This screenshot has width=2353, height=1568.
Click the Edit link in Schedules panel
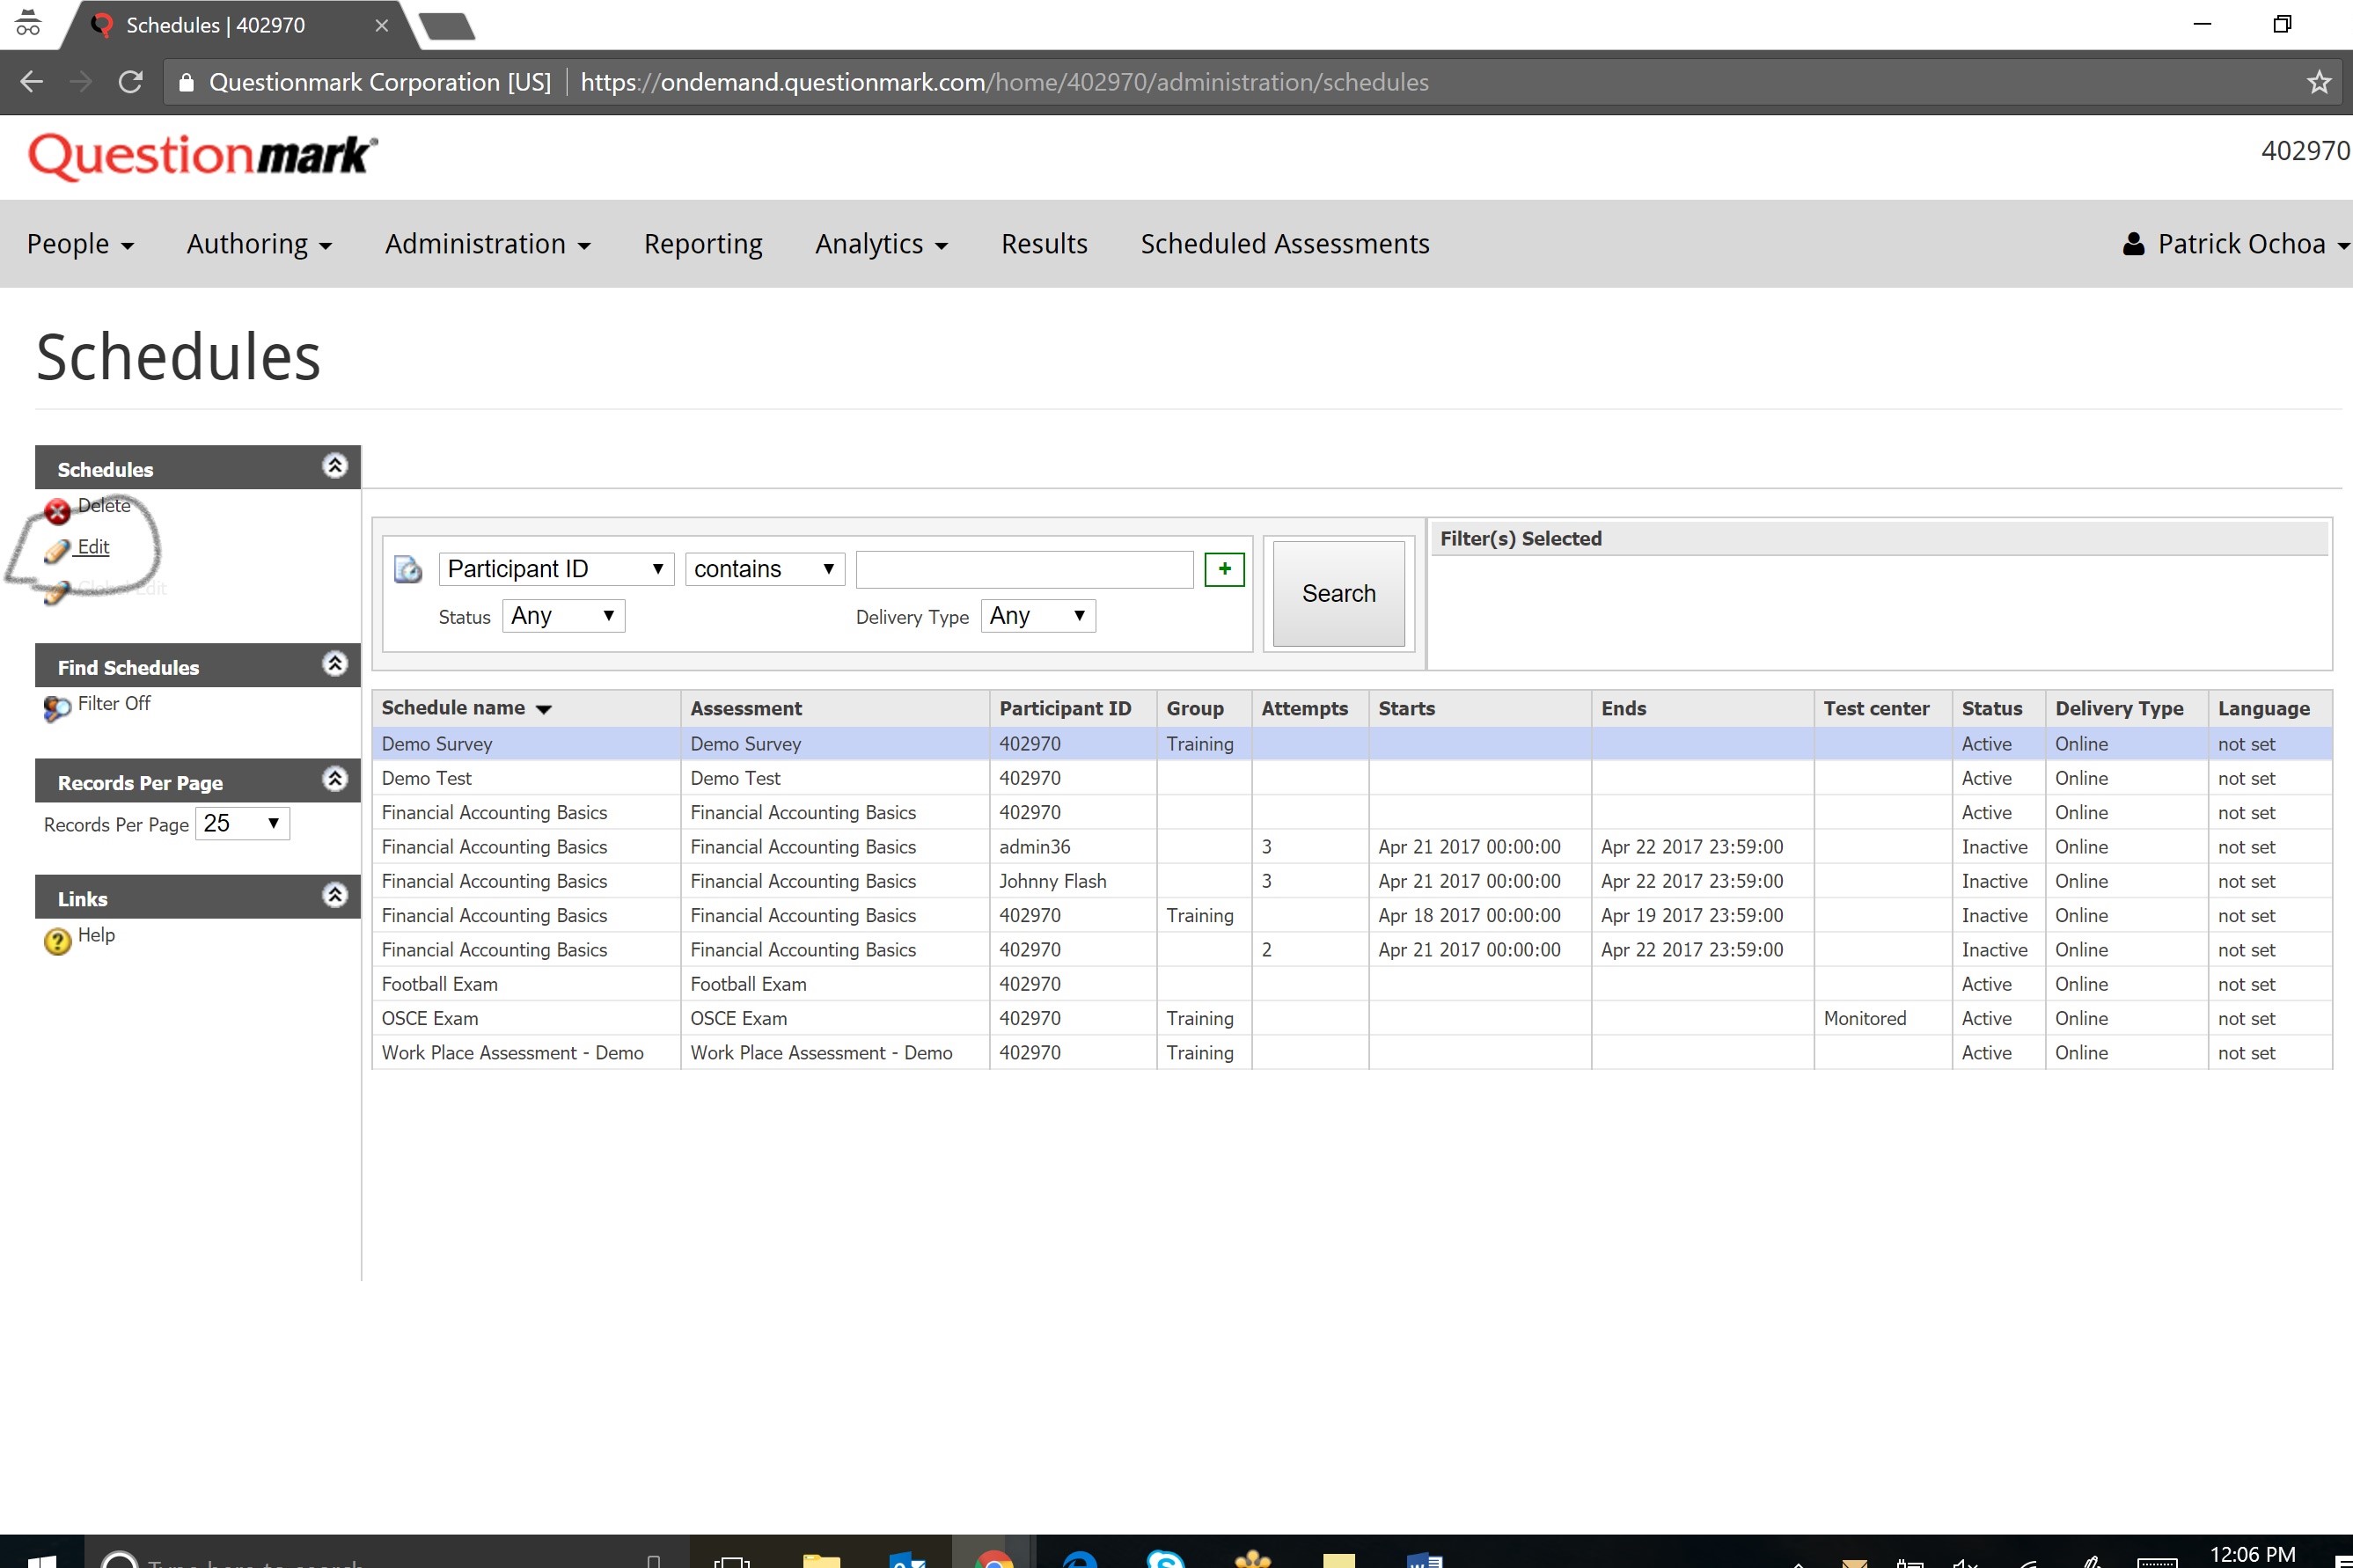tap(93, 547)
